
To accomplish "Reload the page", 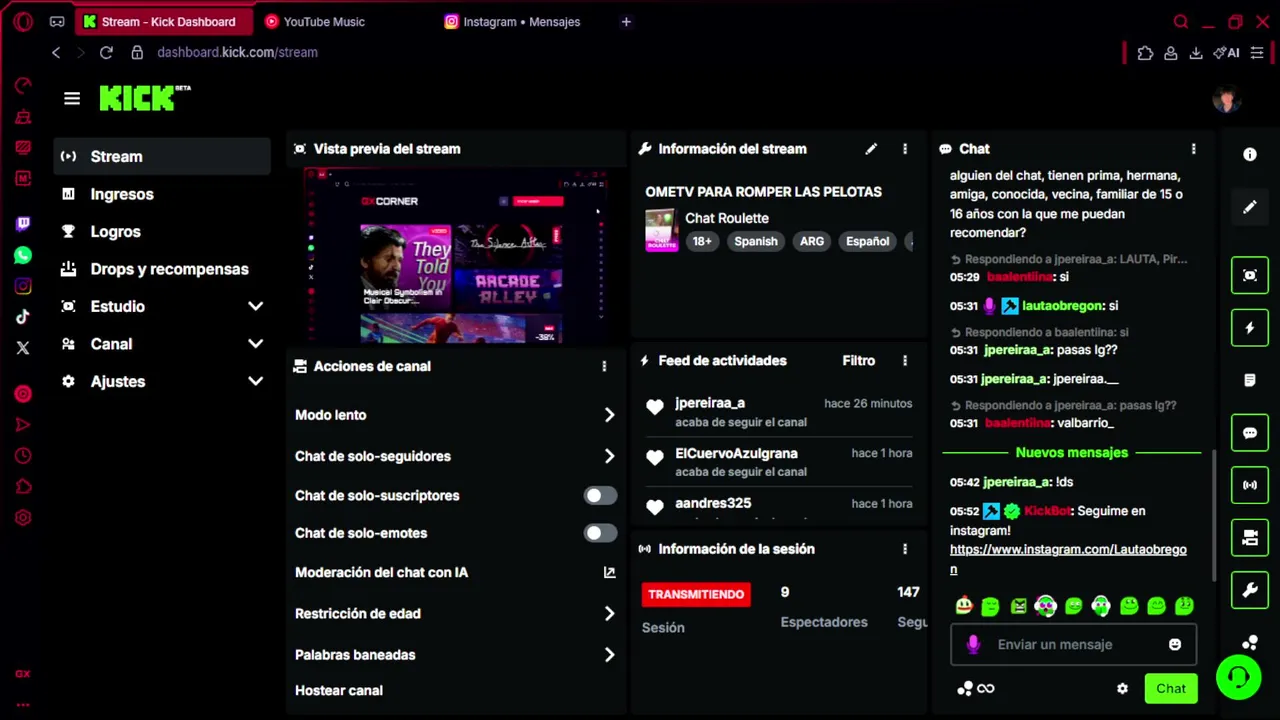I will point(106,52).
